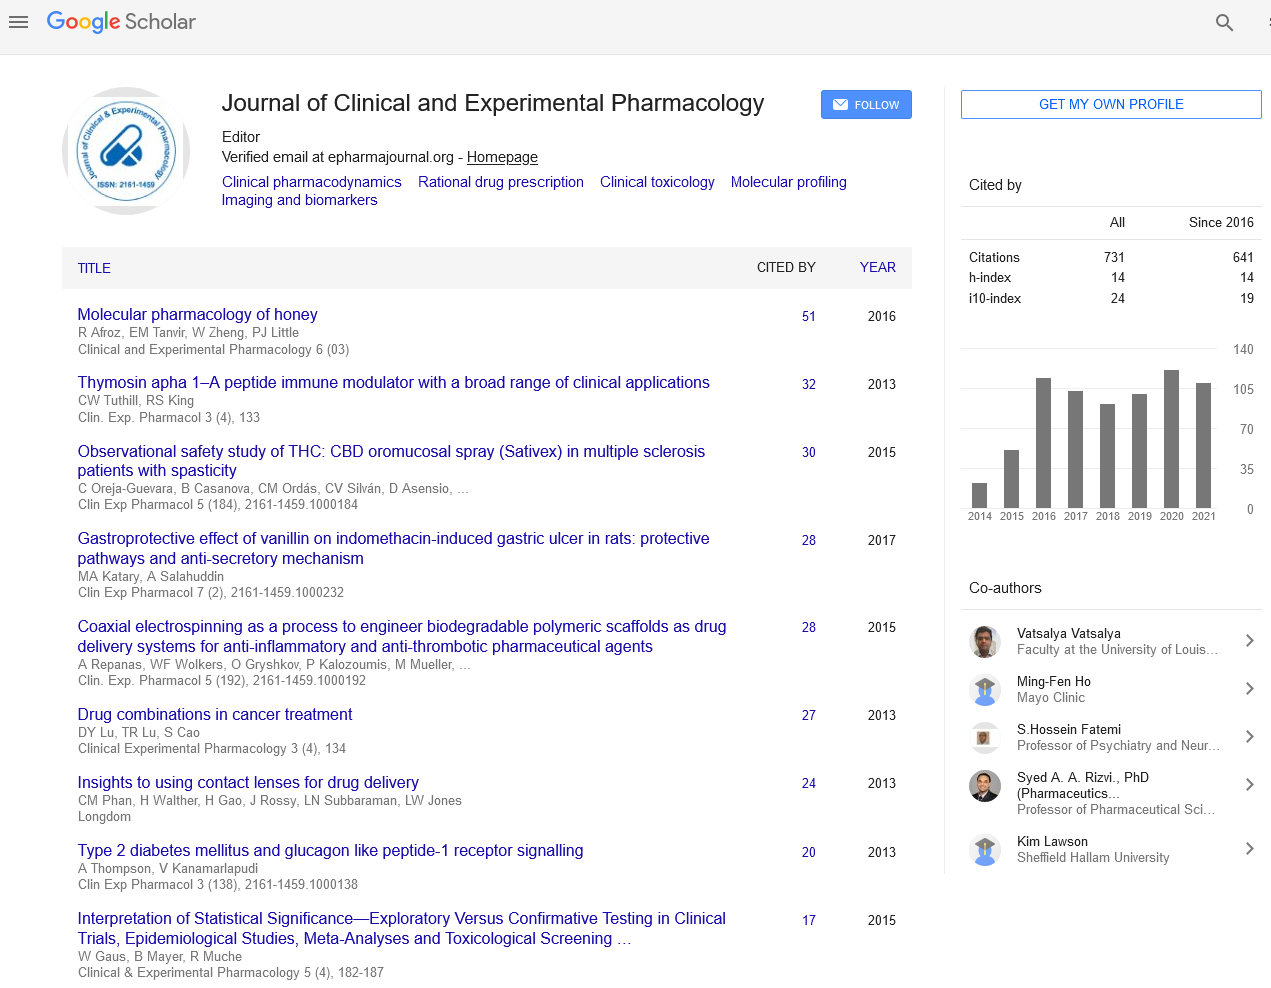The width and height of the screenshot is (1271, 988).
Task: Click S.Hossein Fatemi's avatar photo
Action: click(985, 737)
